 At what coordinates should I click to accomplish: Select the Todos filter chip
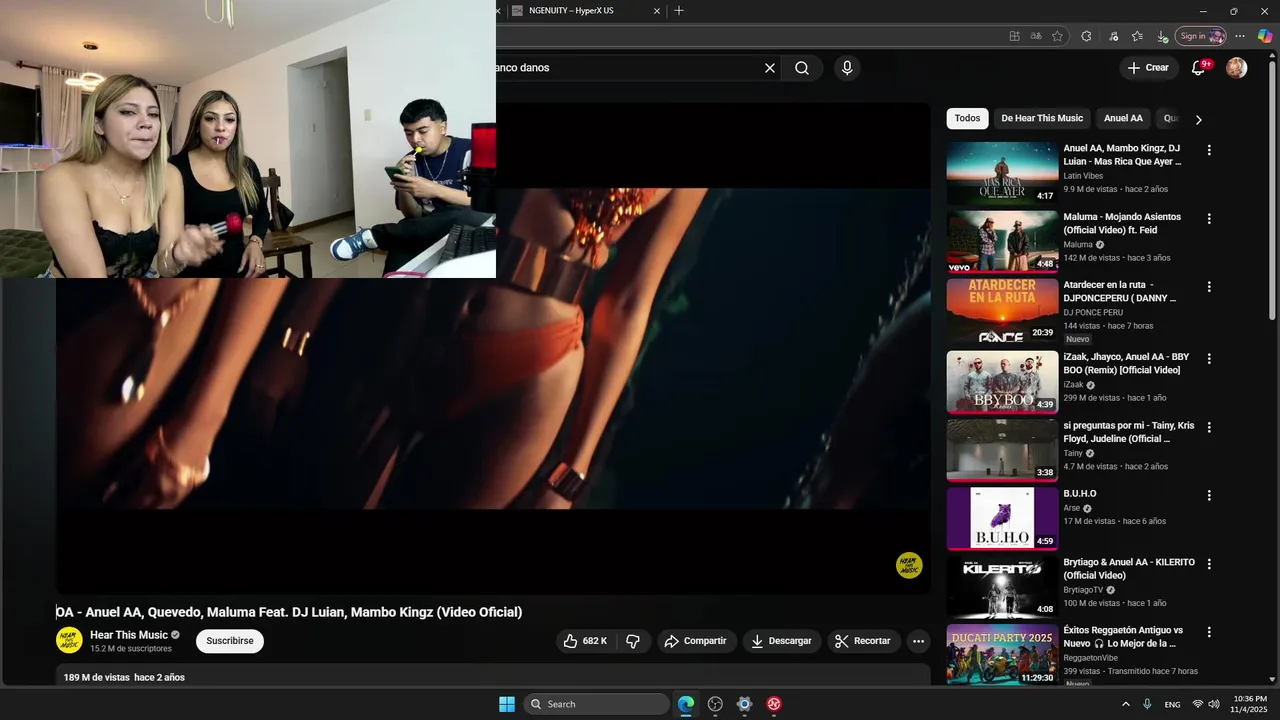967,118
